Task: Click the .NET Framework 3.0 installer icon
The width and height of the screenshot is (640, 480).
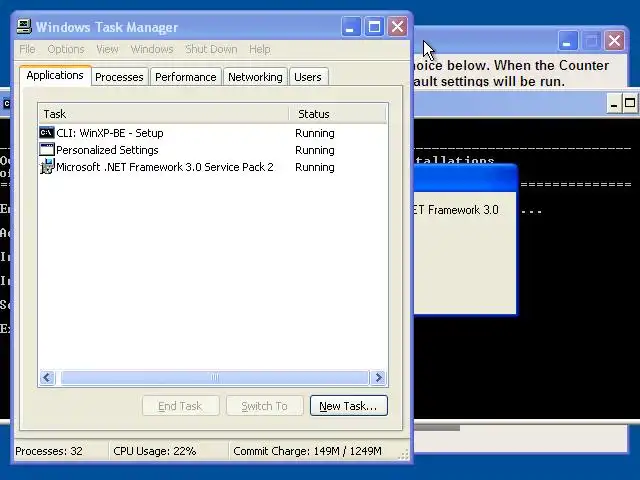Action: click(x=47, y=167)
